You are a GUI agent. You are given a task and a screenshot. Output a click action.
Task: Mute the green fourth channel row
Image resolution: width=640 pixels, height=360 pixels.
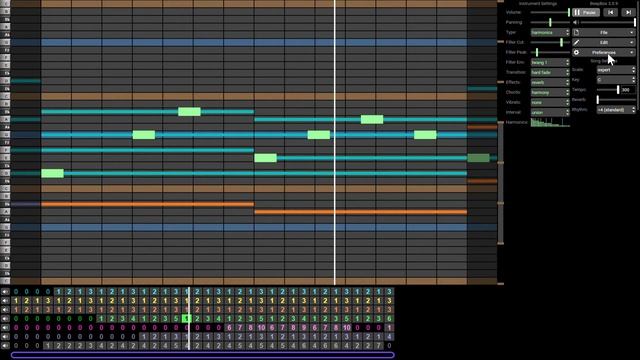click(5, 318)
